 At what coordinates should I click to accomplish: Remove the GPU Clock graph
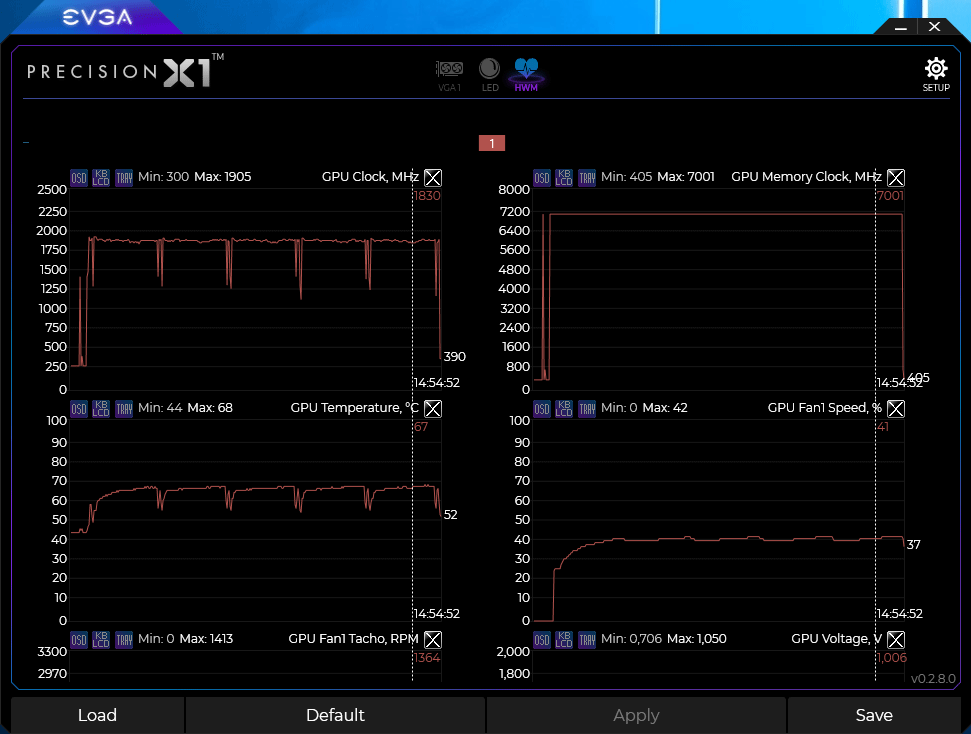point(432,177)
